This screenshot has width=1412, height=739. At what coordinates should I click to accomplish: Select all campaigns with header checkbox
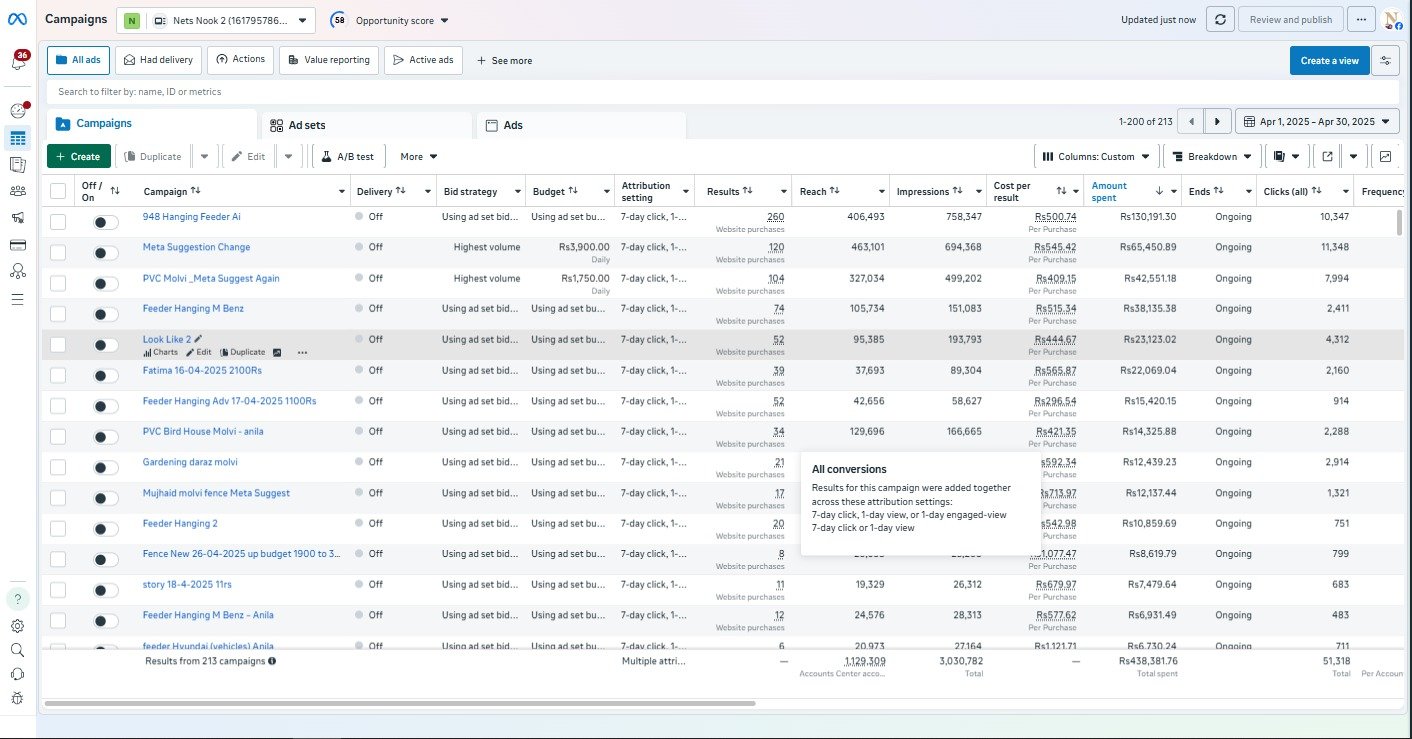click(58, 191)
